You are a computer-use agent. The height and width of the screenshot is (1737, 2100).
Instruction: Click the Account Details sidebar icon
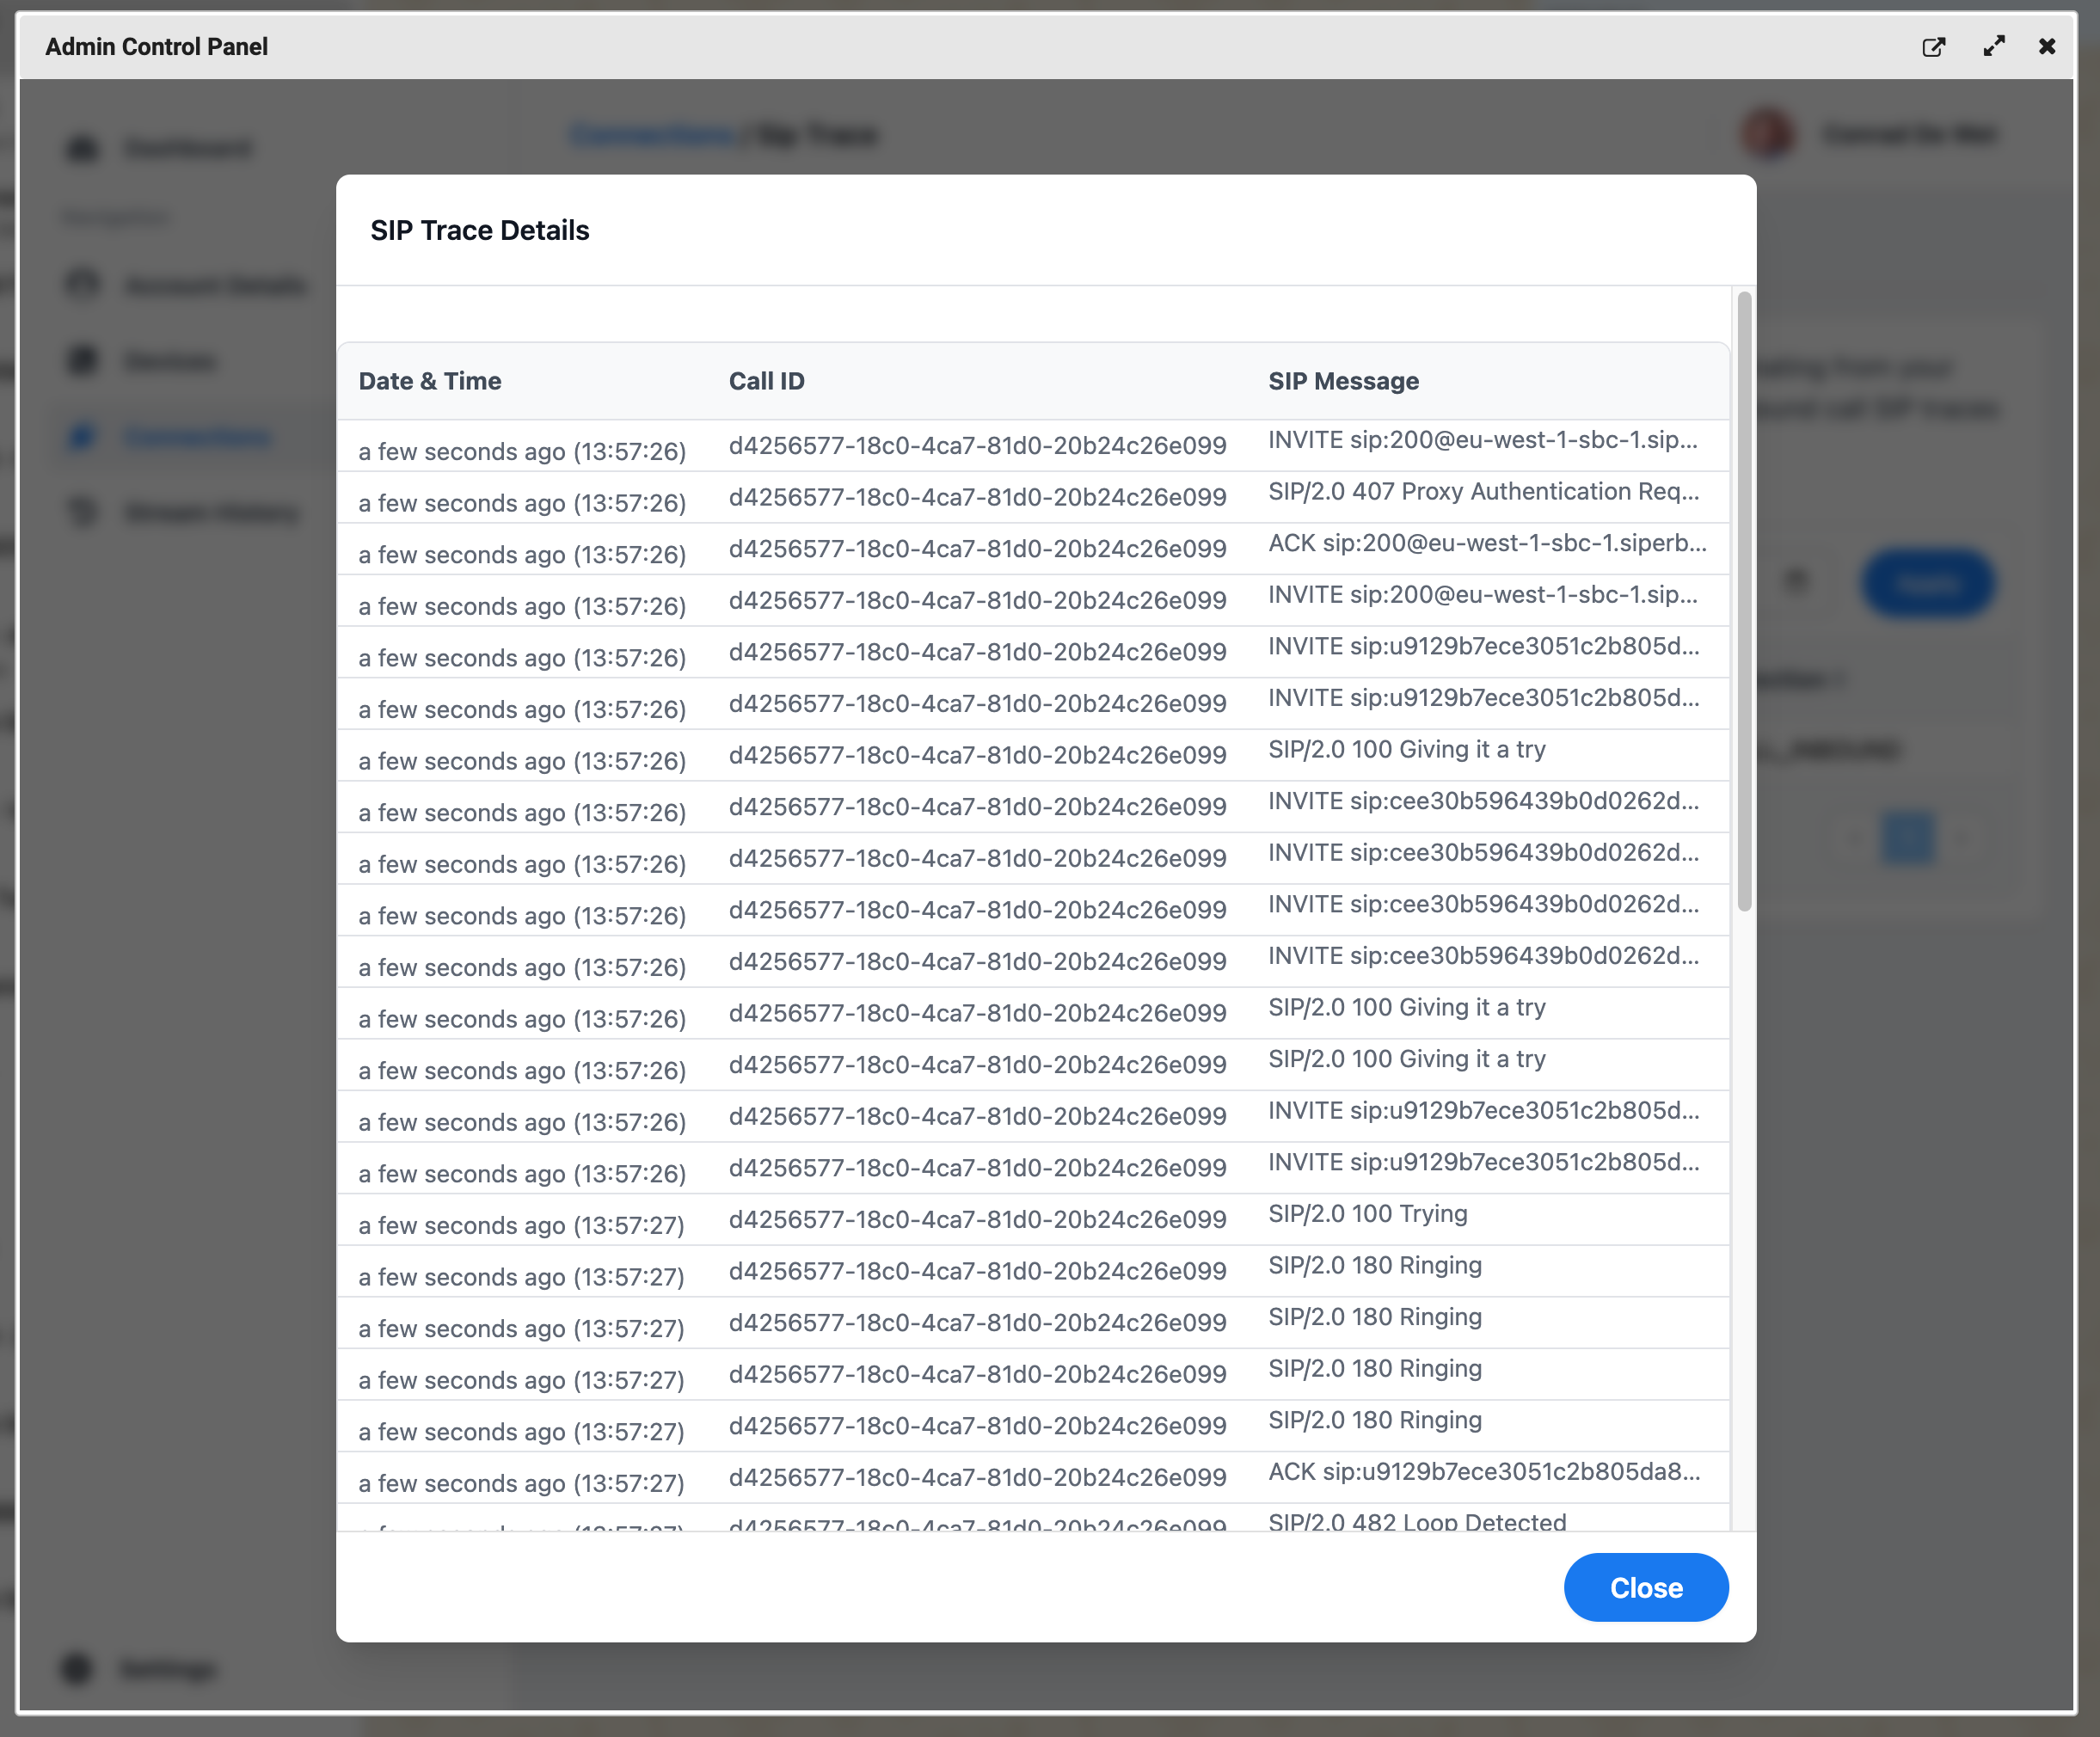[x=82, y=285]
